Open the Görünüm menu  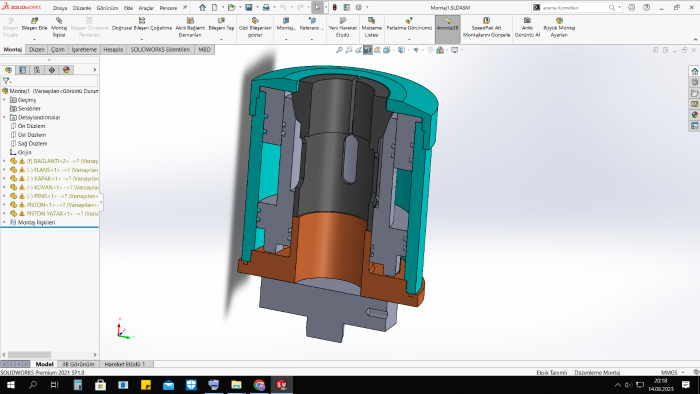point(107,8)
